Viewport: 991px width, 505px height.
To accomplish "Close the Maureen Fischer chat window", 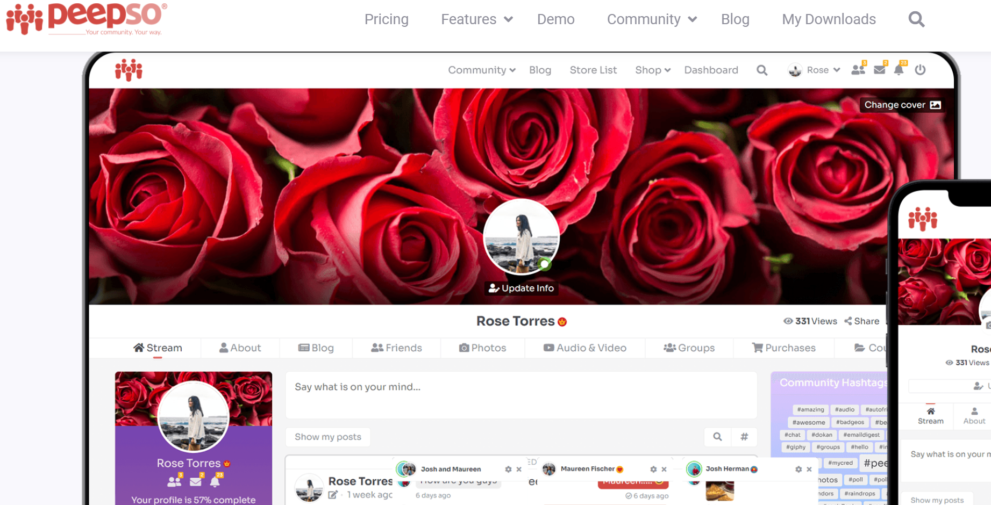I will (663, 469).
